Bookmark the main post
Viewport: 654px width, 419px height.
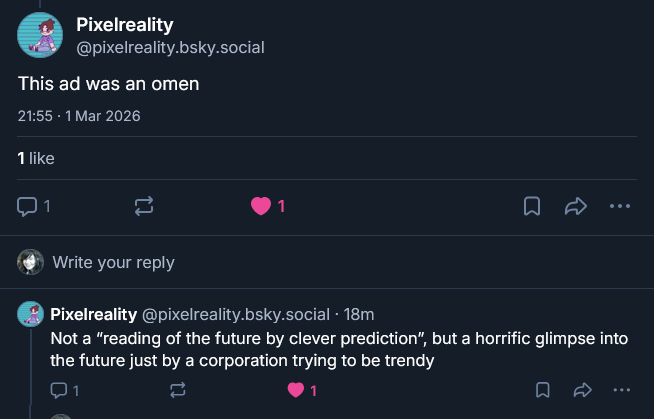point(533,206)
